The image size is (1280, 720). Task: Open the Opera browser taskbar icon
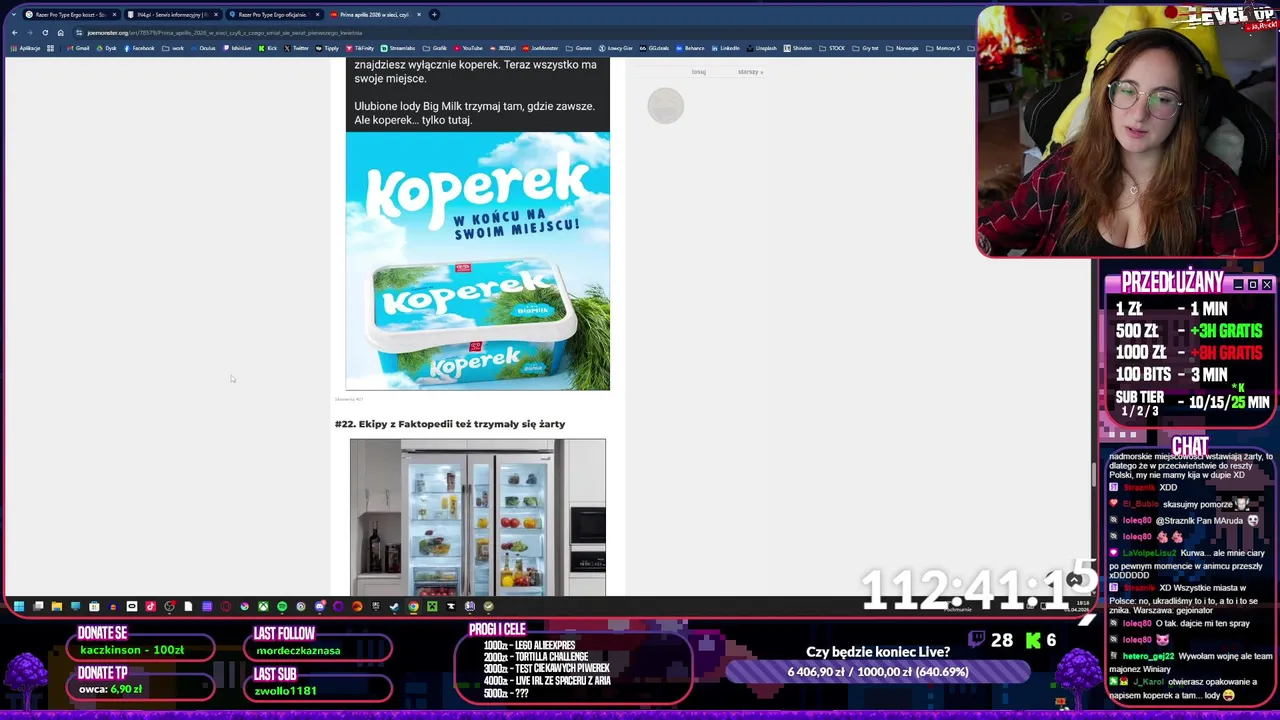point(226,606)
